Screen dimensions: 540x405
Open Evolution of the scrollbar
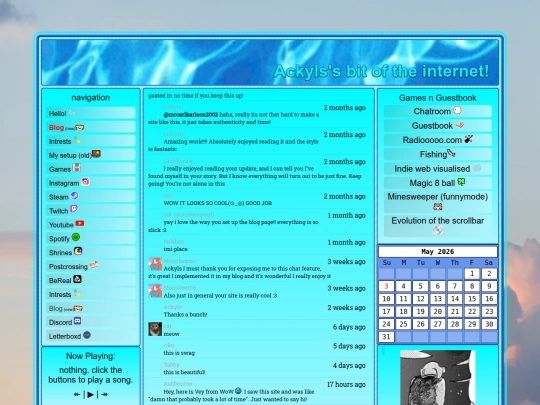click(x=438, y=226)
